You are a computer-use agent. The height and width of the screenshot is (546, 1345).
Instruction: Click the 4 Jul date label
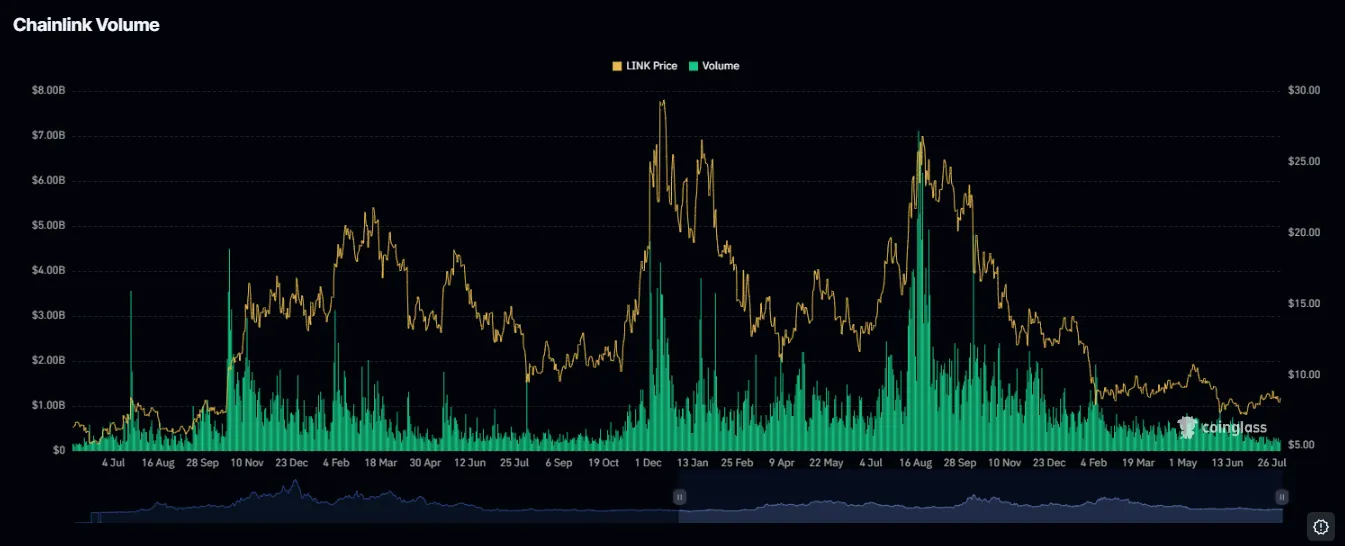[x=113, y=464]
